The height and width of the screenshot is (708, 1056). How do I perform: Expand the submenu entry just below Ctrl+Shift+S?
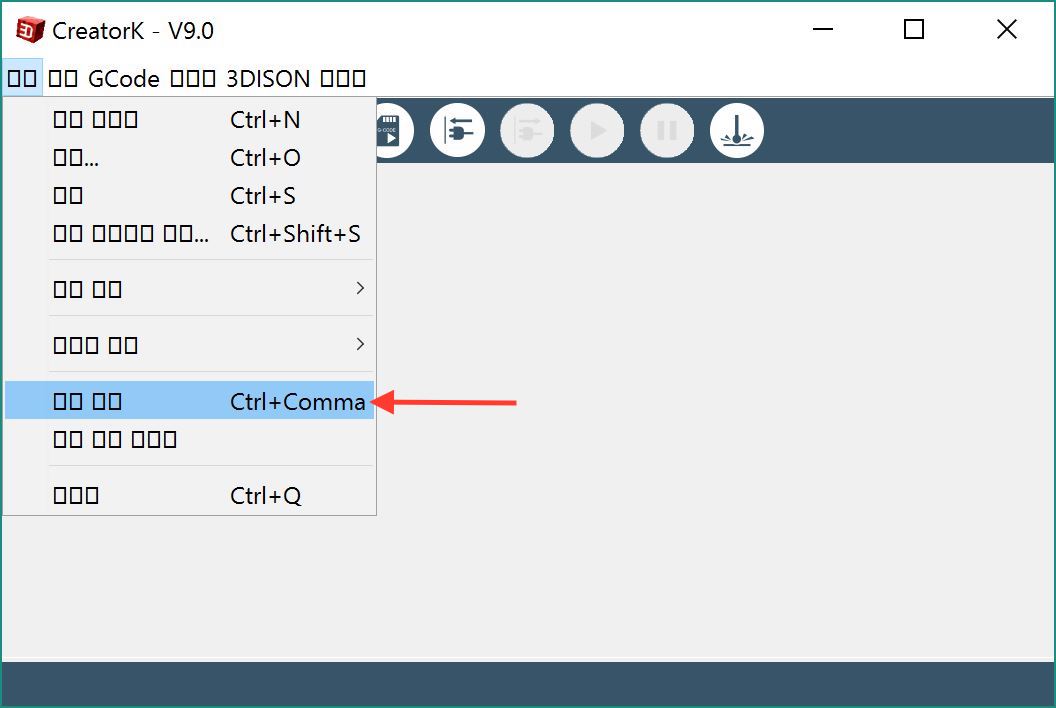click(189, 288)
